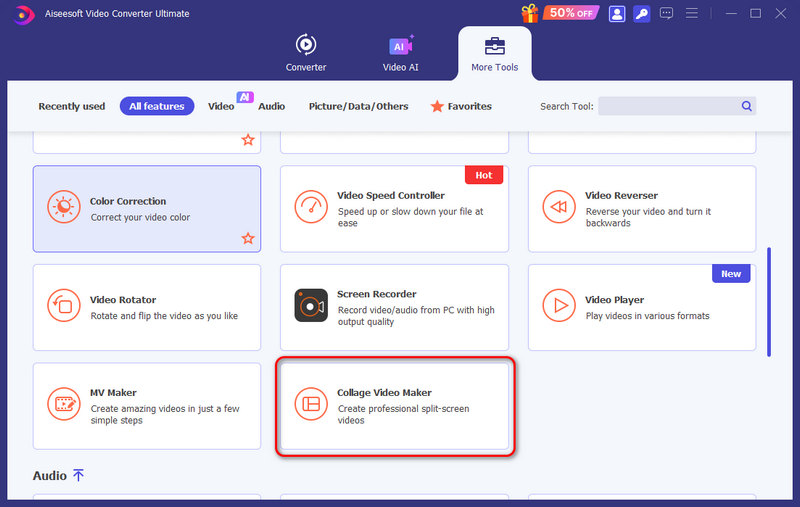Launch the MV Maker tool
800x507 pixels.
tap(146, 404)
